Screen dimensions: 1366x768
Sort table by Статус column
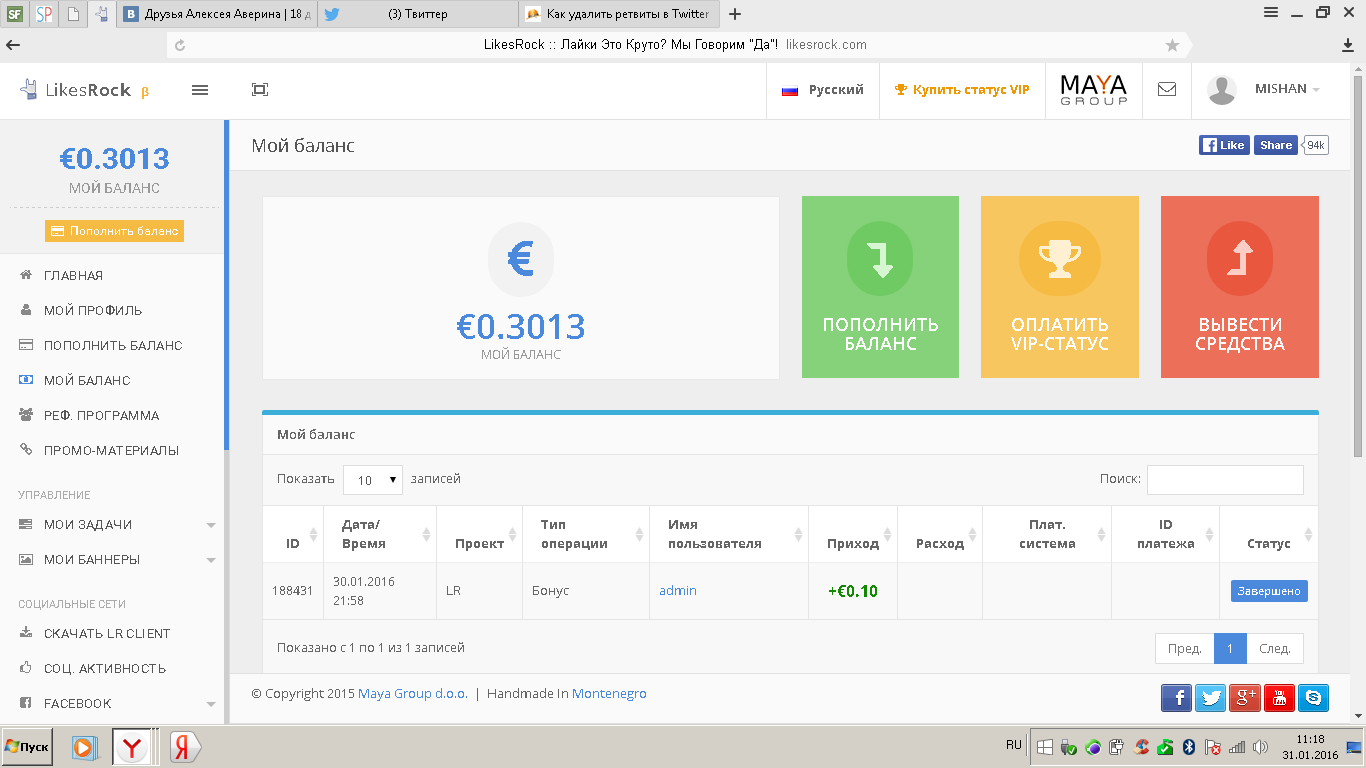(1268, 534)
